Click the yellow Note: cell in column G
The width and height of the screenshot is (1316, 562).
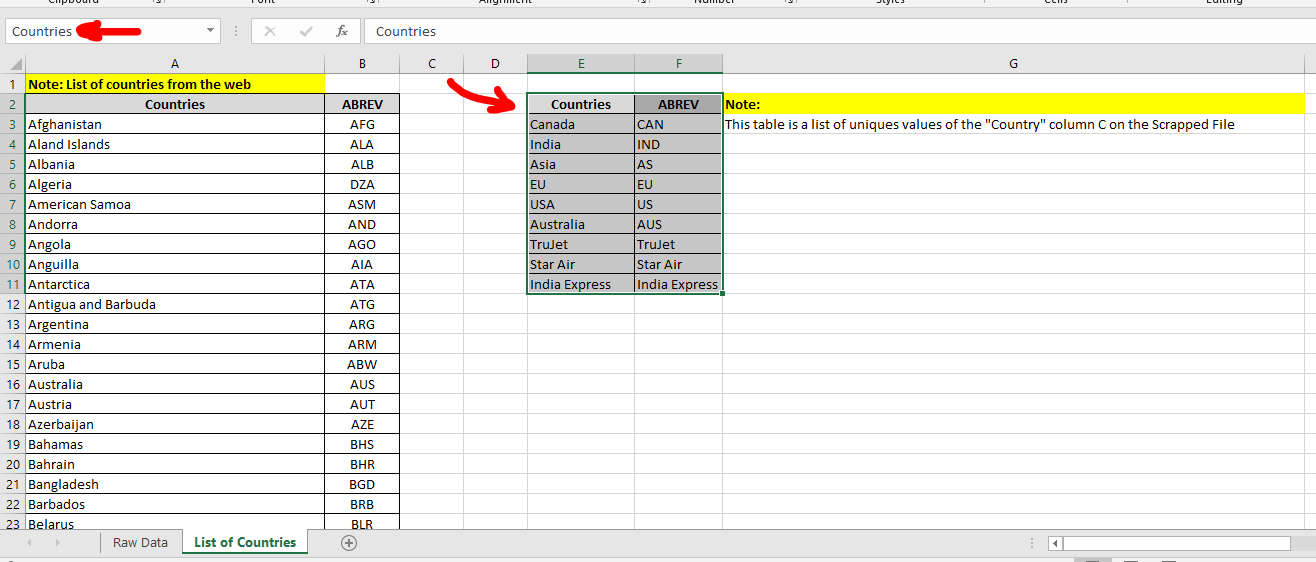(x=1013, y=104)
